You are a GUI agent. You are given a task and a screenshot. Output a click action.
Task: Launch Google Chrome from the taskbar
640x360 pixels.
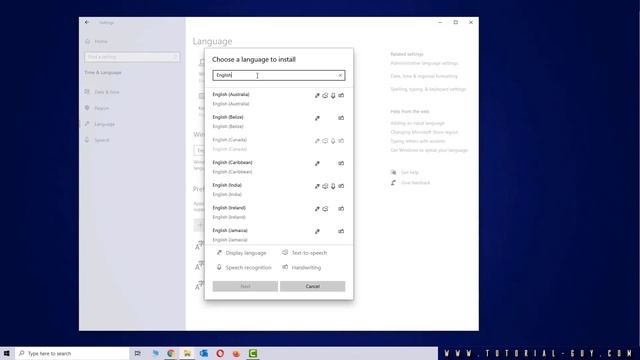tap(171, 353)
